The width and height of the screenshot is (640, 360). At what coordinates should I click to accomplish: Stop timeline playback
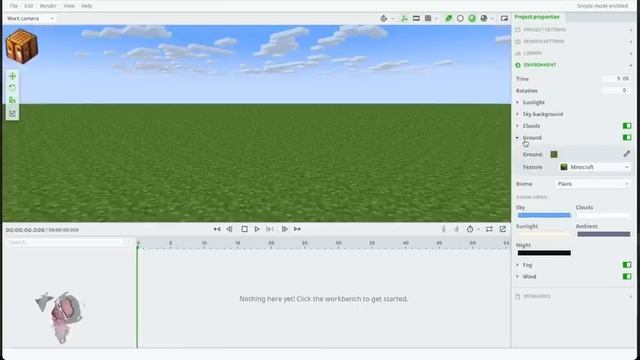tap(244, 229)
